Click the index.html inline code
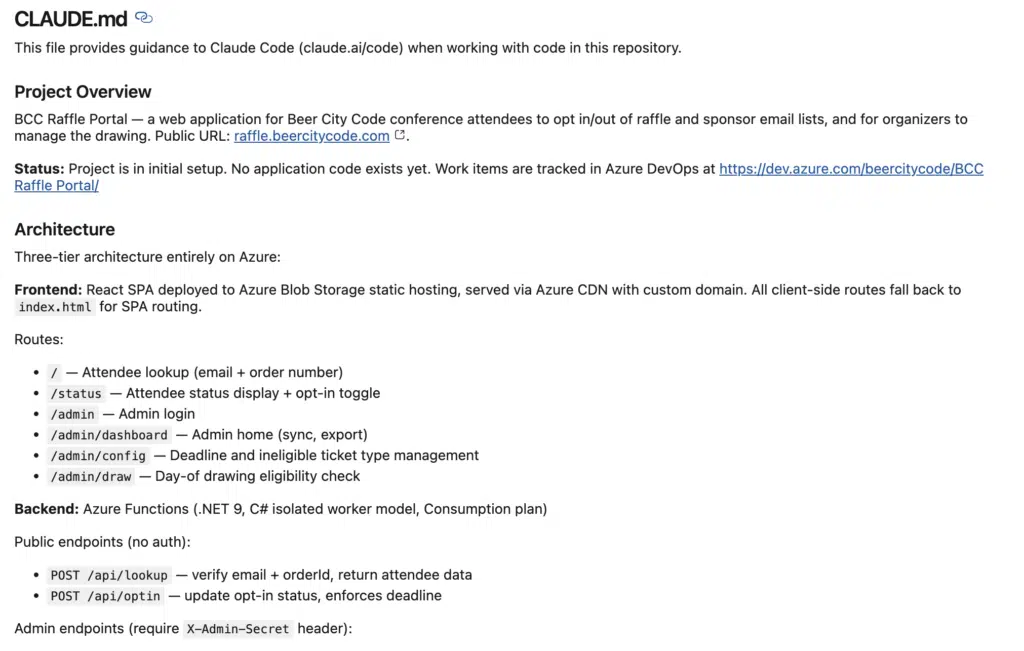Viewport: 1024px width, 651px height. pos(55,307)
